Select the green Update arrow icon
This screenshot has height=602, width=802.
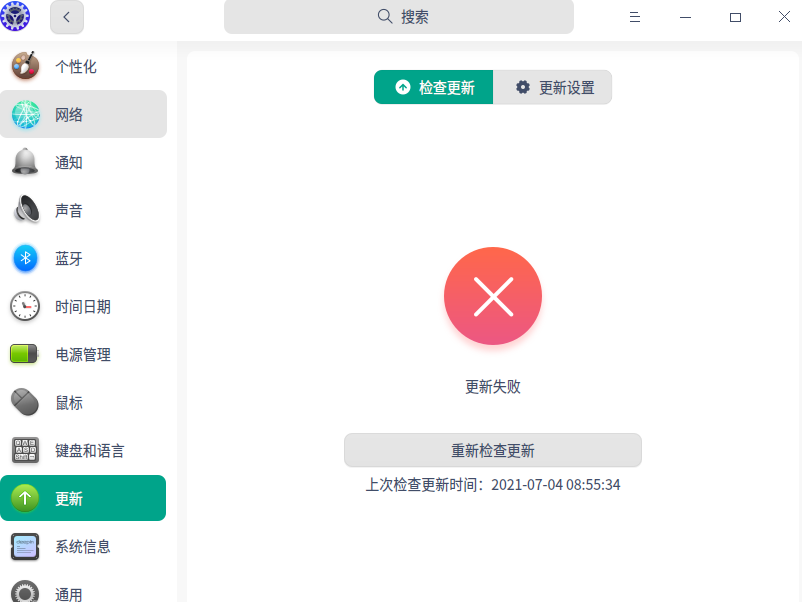(25, 498)
